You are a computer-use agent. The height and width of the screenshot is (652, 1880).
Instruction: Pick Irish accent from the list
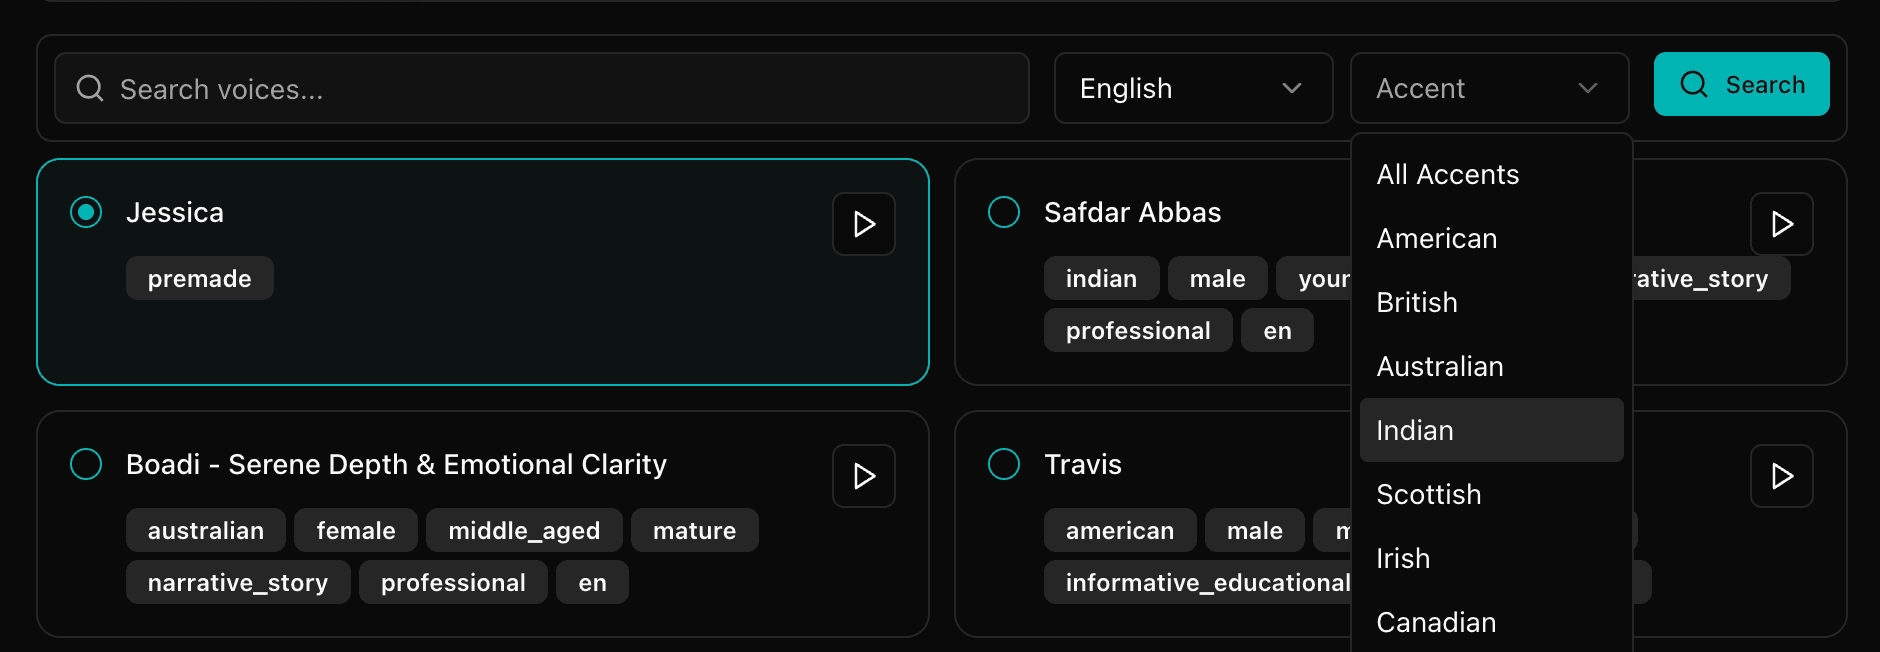click(x=1402, y=559)
